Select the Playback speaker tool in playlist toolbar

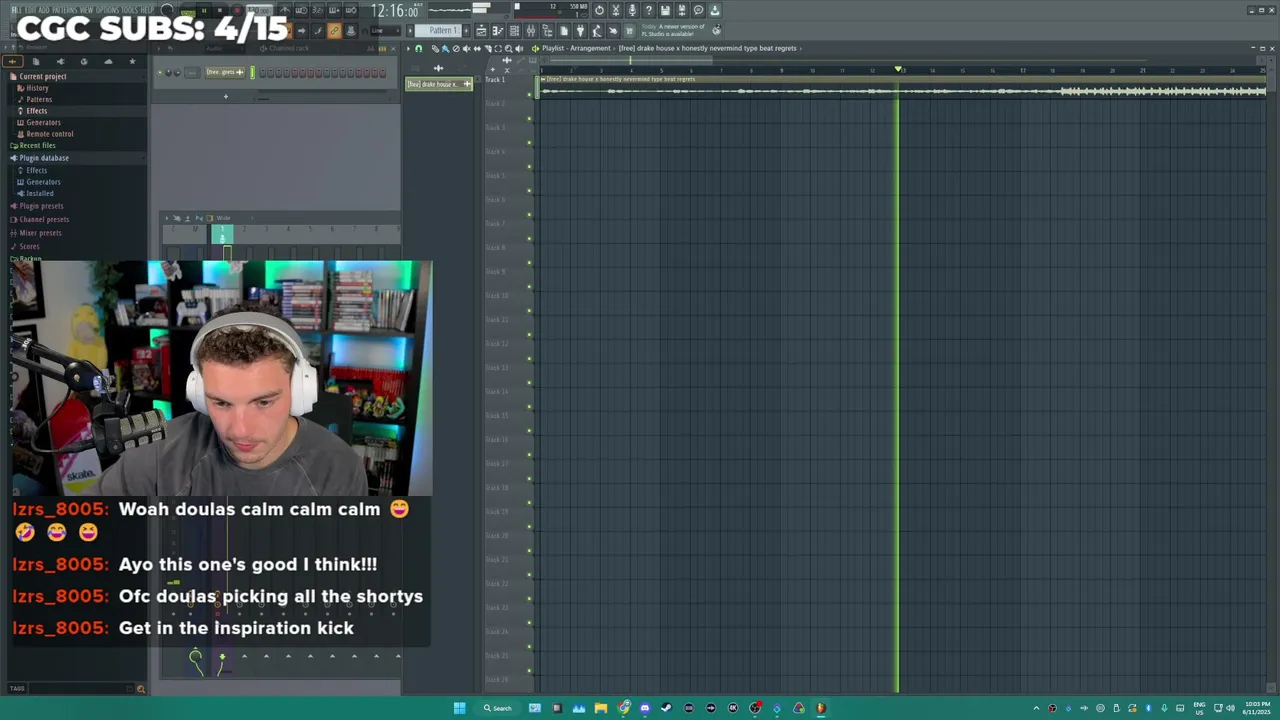(519, 48)
